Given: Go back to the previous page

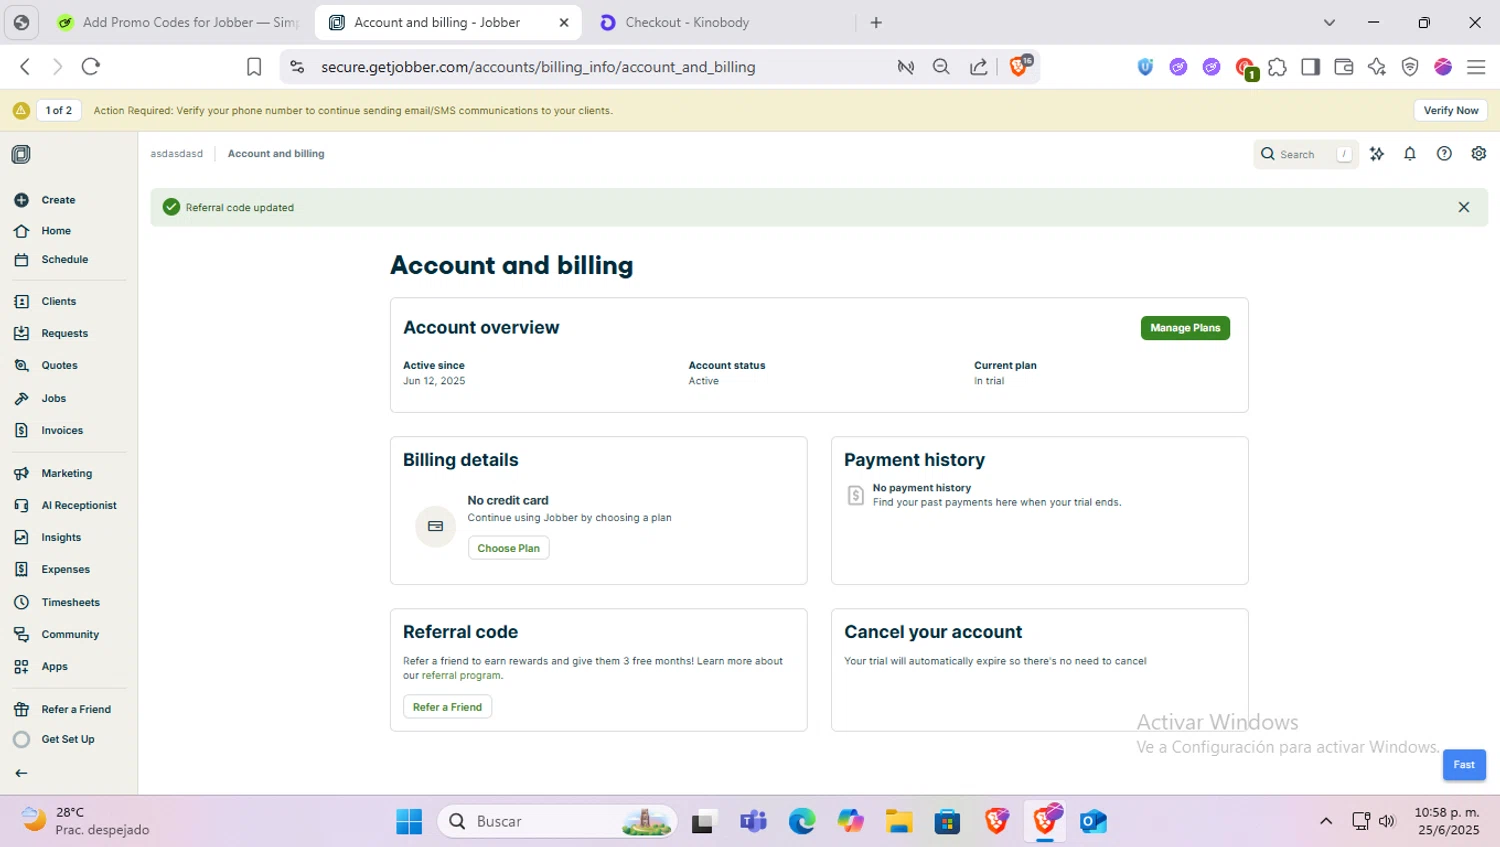Looking at the screenshot, I should click(25, 67).
